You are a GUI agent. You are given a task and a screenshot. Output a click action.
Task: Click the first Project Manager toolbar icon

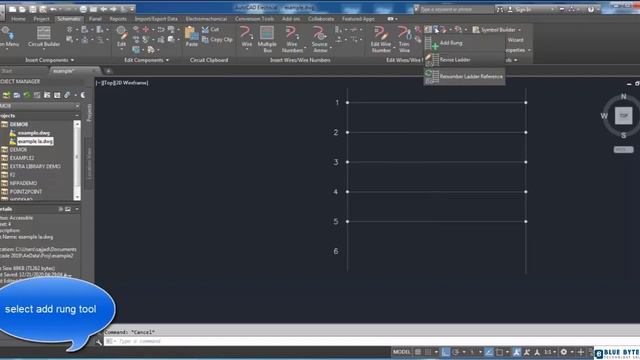pos(7,95)
